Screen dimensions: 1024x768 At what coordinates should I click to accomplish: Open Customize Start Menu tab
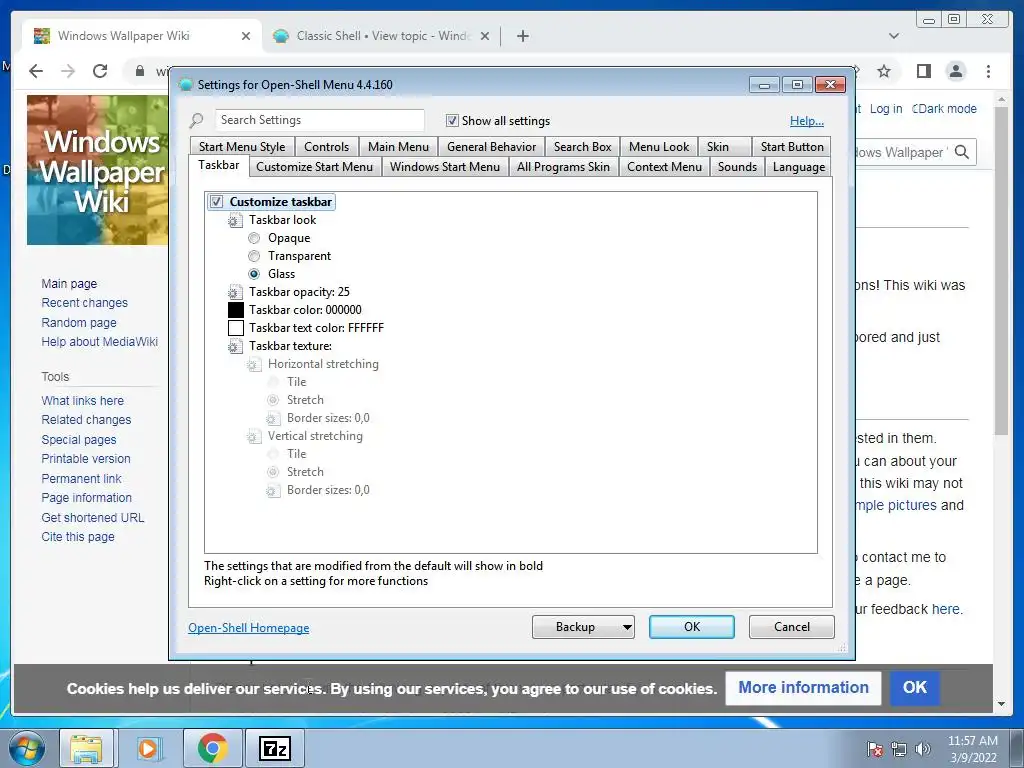(x=315, y=167)
